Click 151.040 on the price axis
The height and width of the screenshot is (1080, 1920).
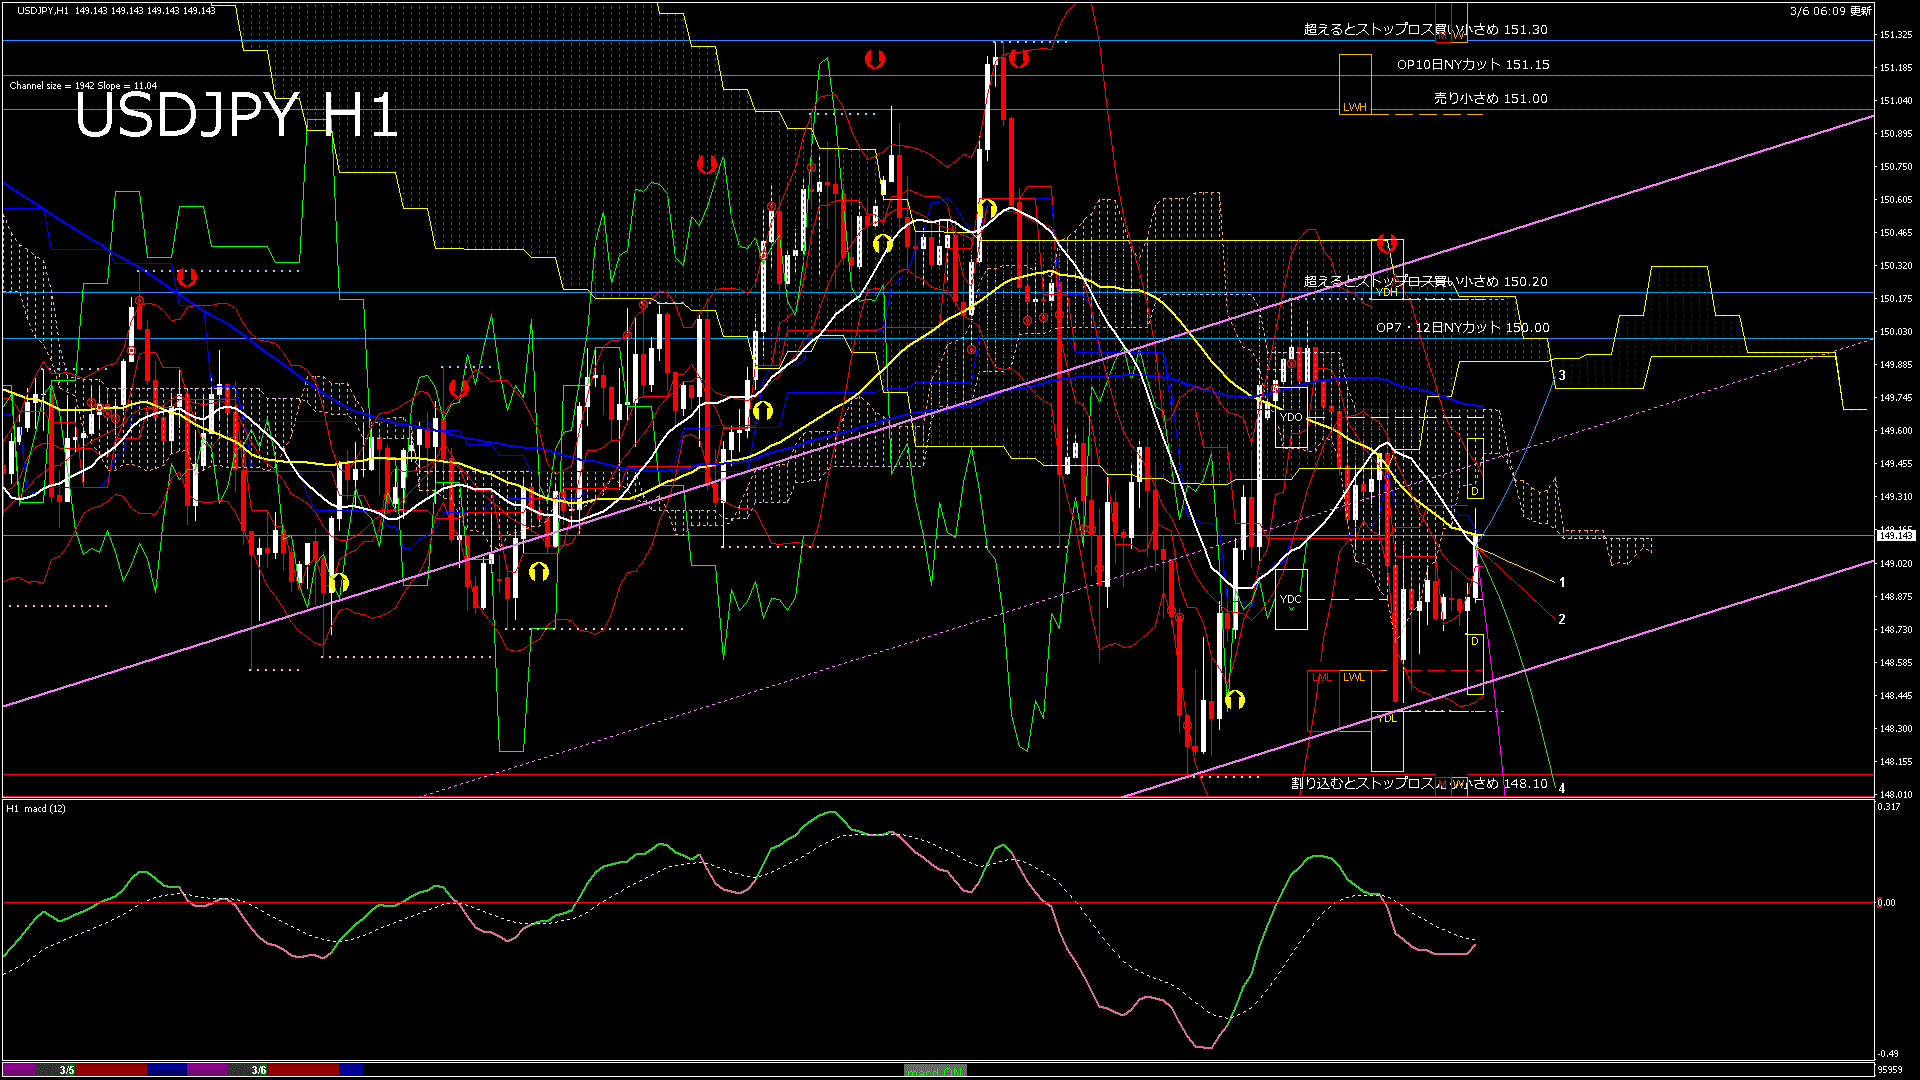click(1896, 101)
